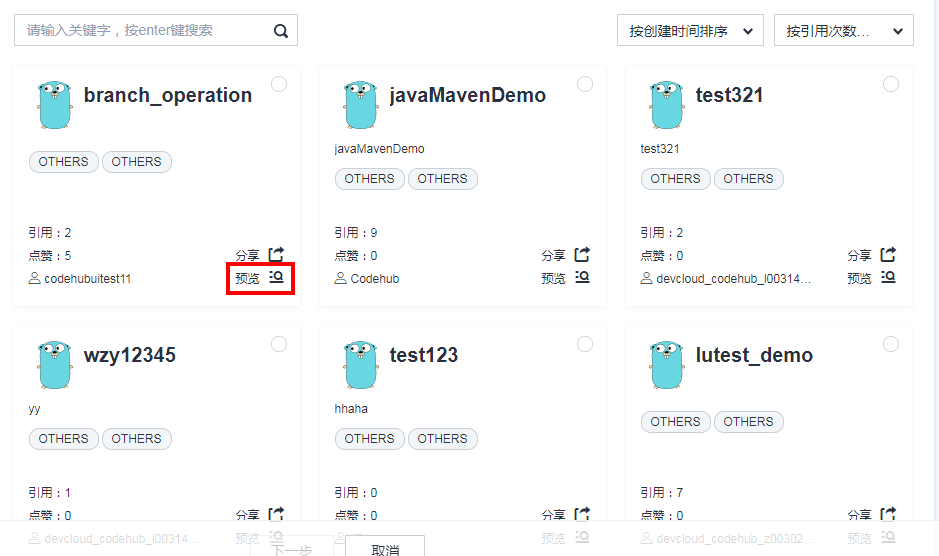Choose the lutest_demo radio button
939x556 pixels.
click(x=891, y=344)
